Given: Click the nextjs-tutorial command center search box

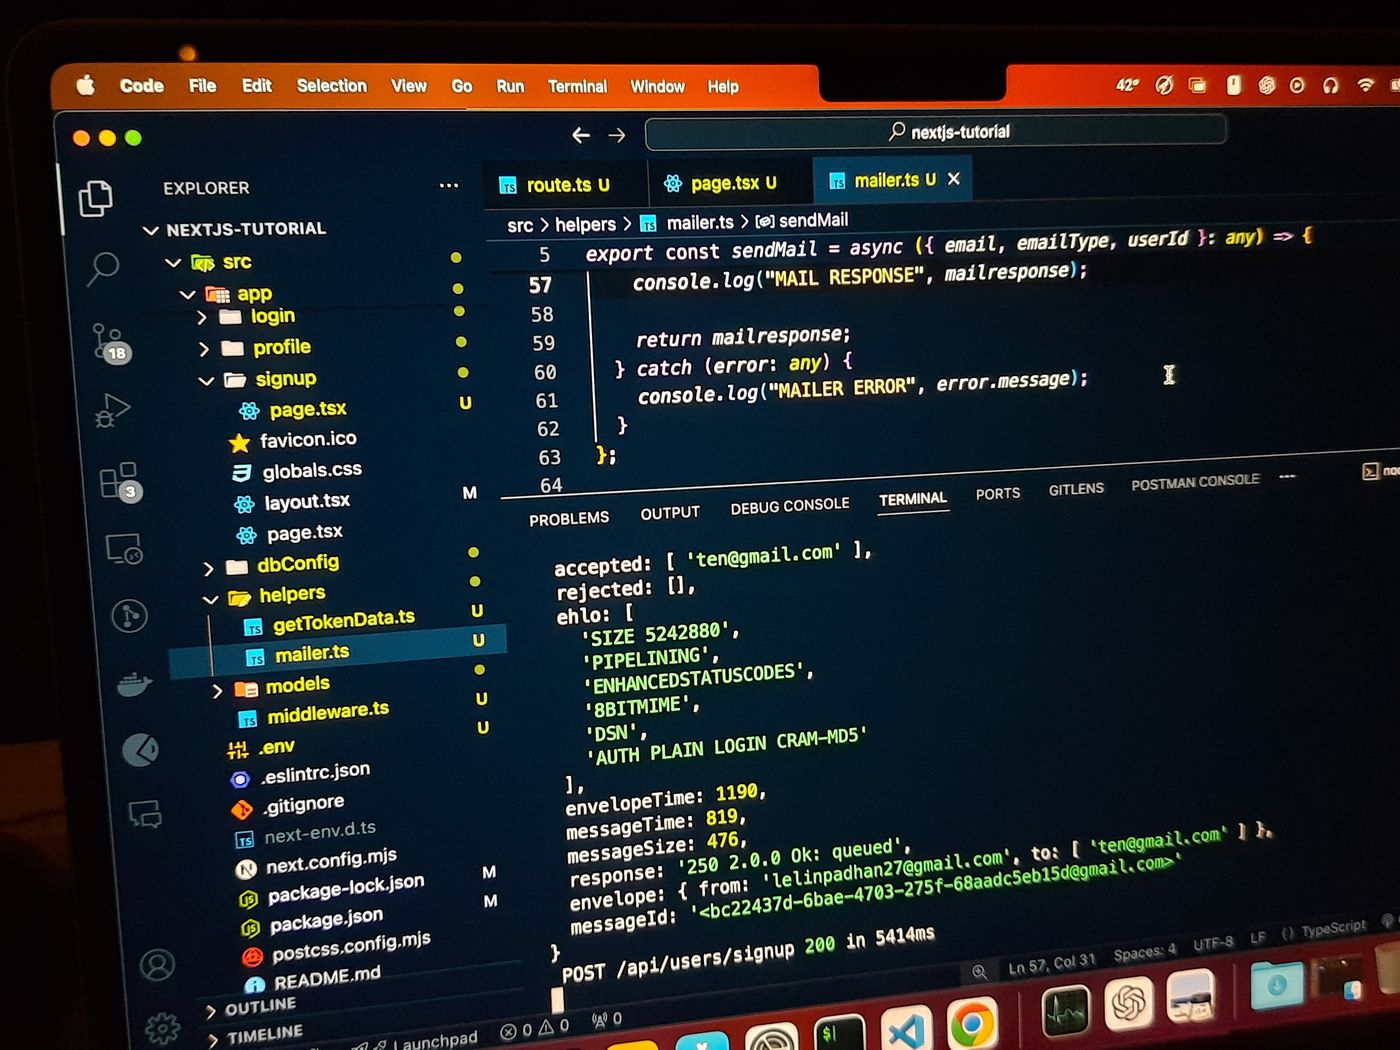Looking at the screenshot, I should click(936, 131).
